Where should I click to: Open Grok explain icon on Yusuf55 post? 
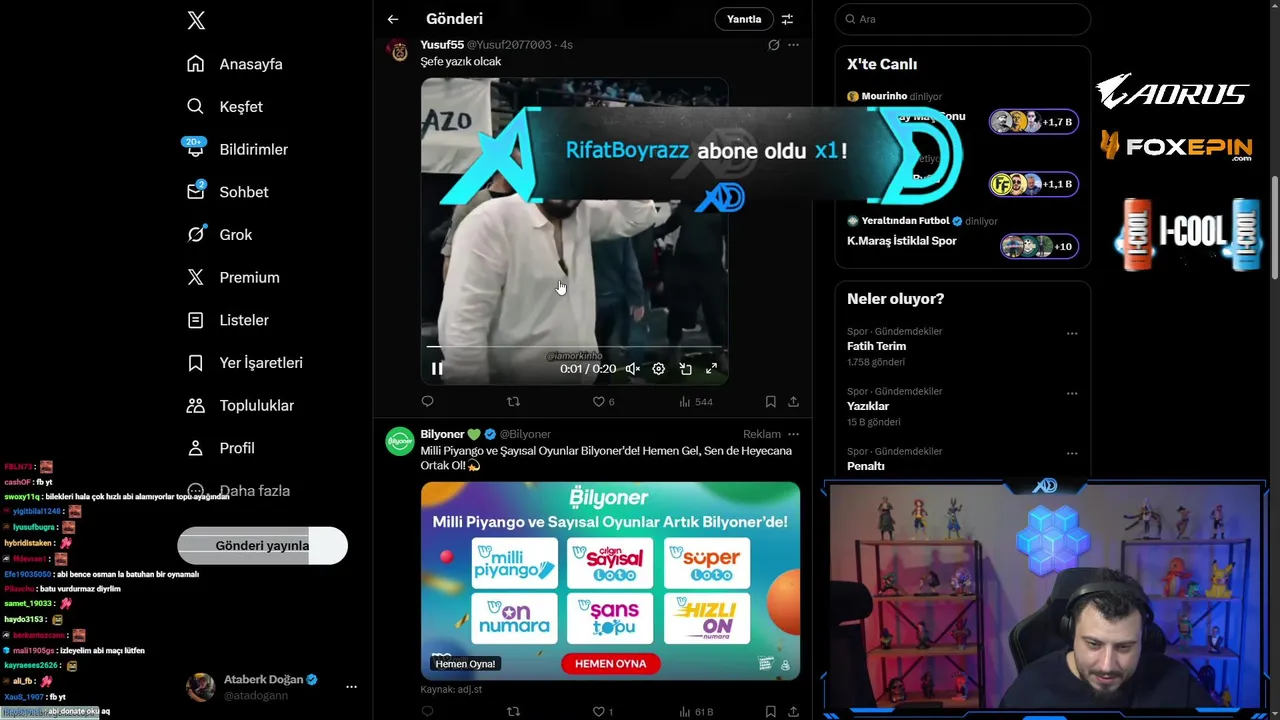(773, 45)
